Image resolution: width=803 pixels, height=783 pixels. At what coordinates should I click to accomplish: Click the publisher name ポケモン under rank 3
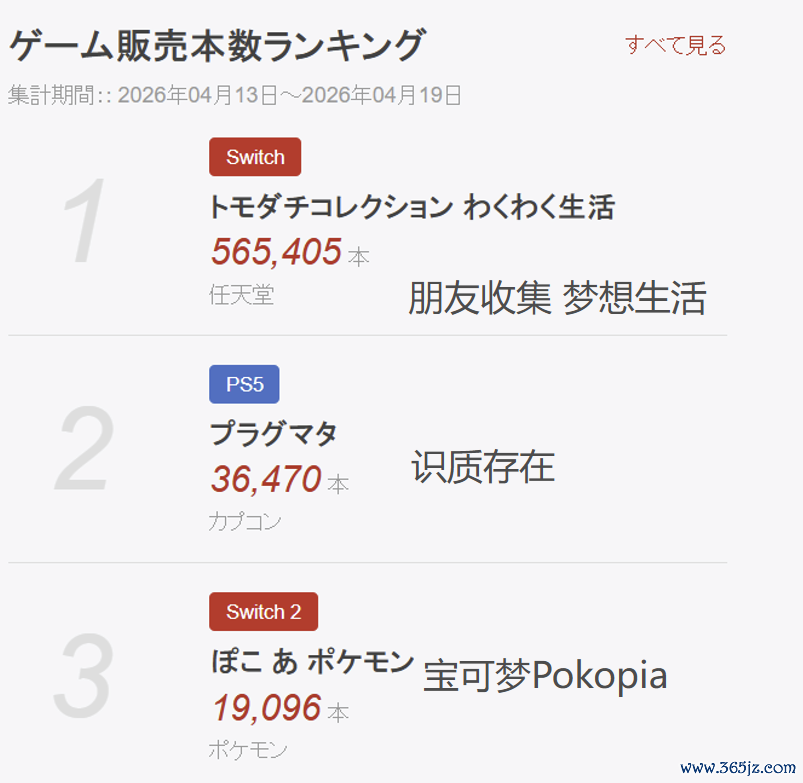(x=247, y=750)
